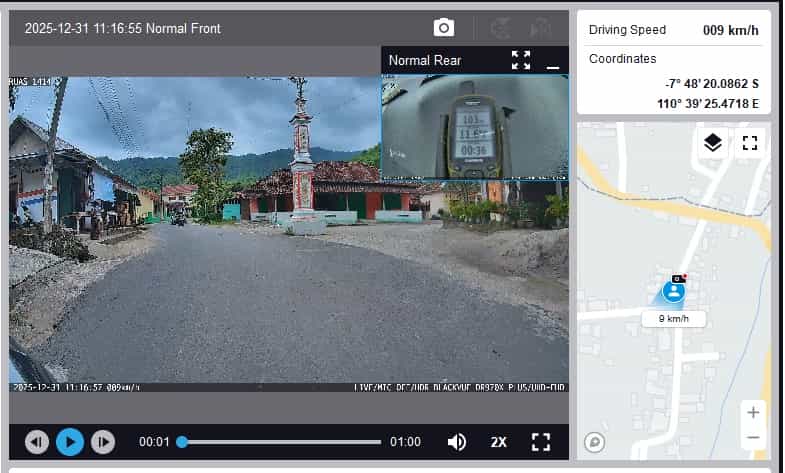Zoom in on the map

753,412
